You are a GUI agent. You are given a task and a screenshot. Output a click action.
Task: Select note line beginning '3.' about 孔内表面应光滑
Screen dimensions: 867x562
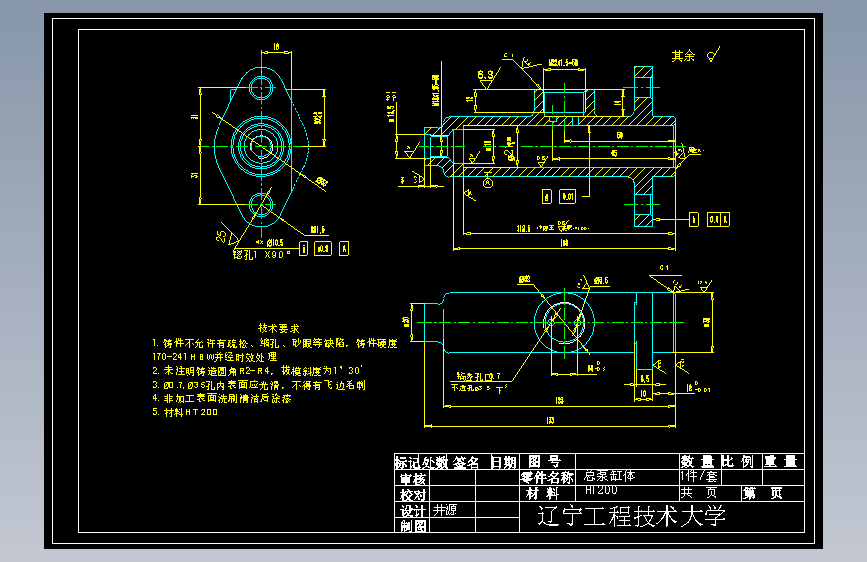point(259,384)
